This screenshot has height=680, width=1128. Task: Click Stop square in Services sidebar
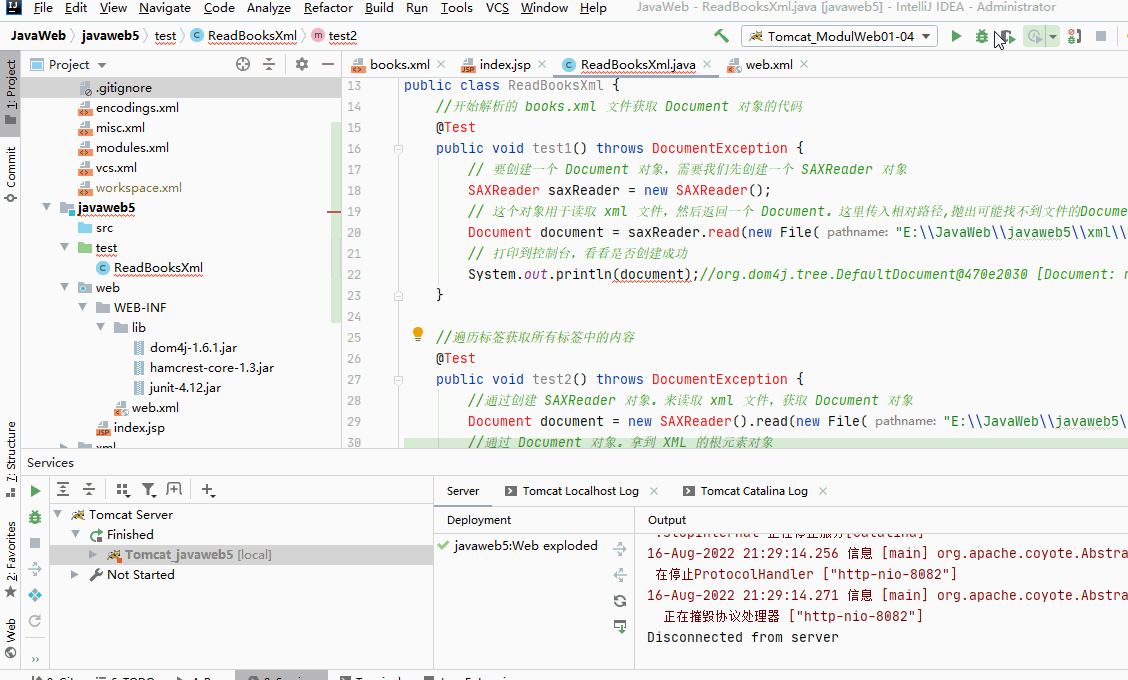tap(35, 543)
